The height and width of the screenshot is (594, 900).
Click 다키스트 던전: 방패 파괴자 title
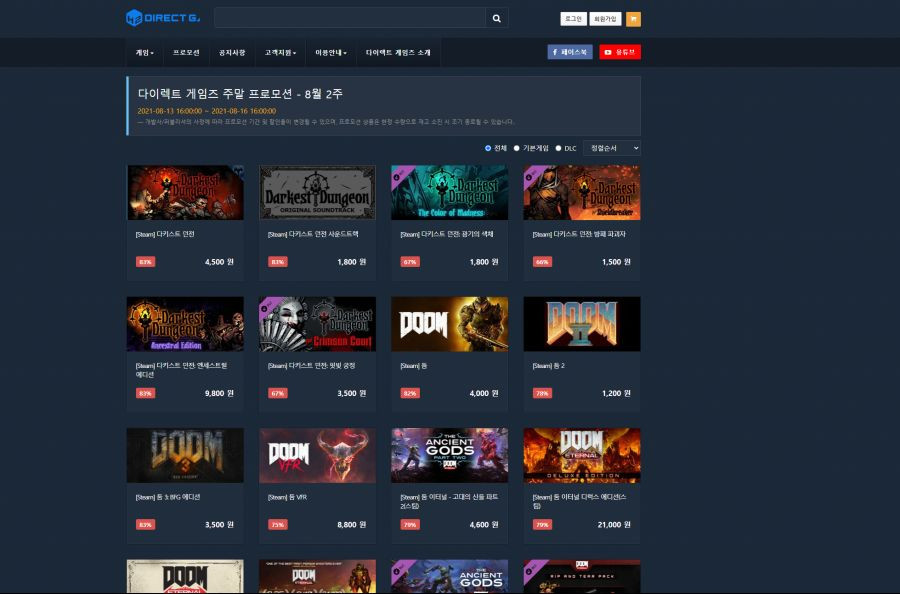tap(579, 234)
